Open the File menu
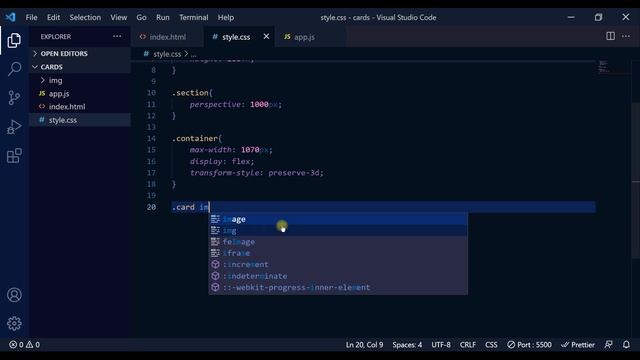640x360 pixels. coord(31,18)
